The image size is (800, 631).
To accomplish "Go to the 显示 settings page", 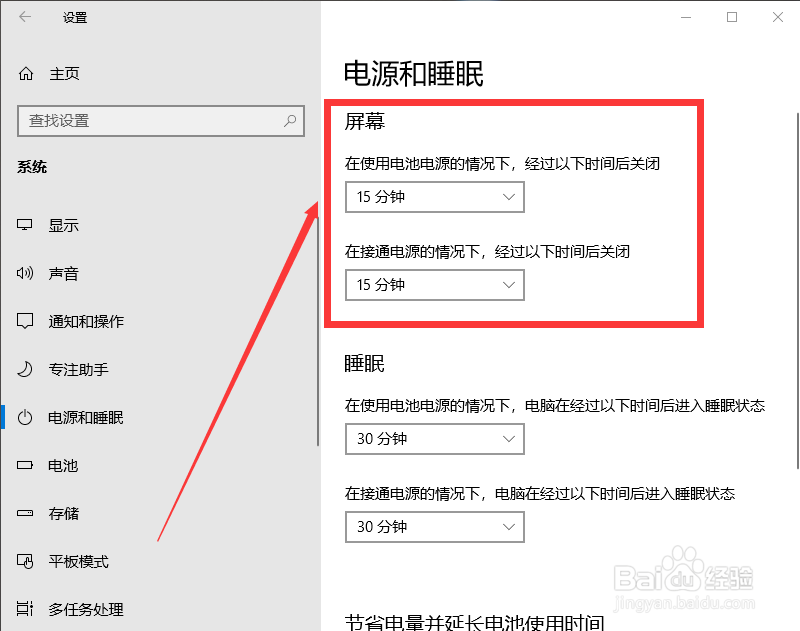I will tap(64, 225).
